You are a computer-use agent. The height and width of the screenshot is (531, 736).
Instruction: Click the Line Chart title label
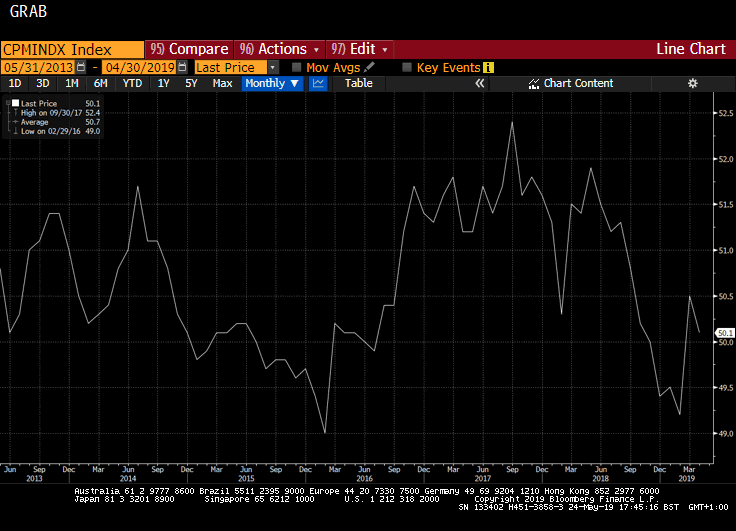tap(690, 49)
